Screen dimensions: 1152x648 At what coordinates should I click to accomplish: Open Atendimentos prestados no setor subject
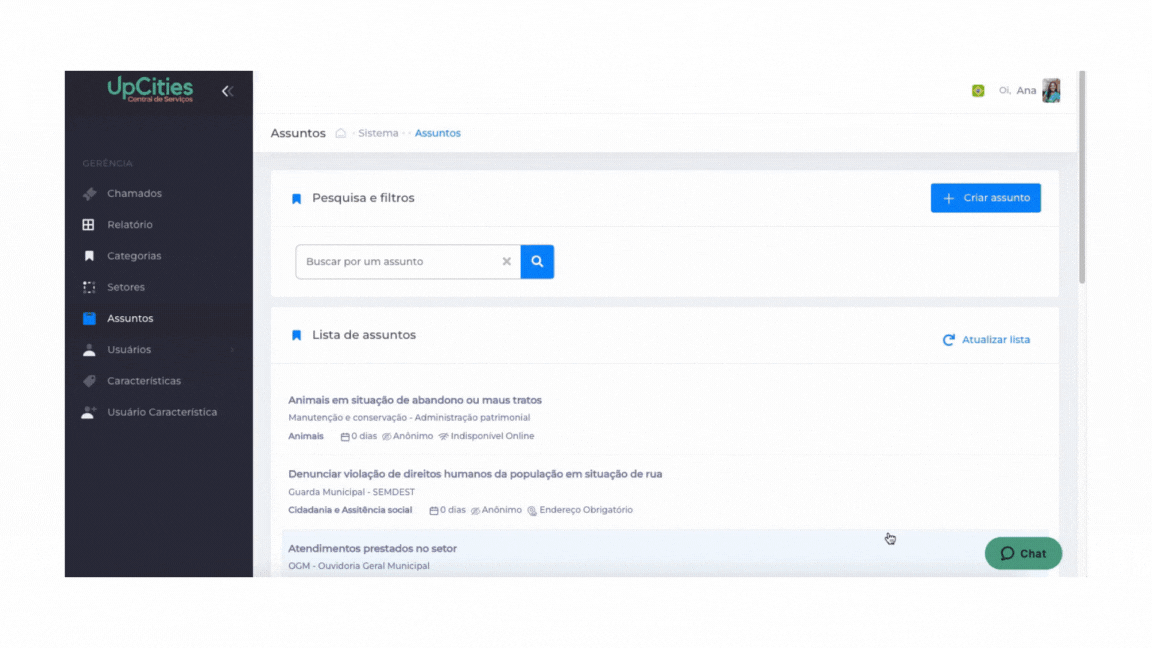pos(372,548)
